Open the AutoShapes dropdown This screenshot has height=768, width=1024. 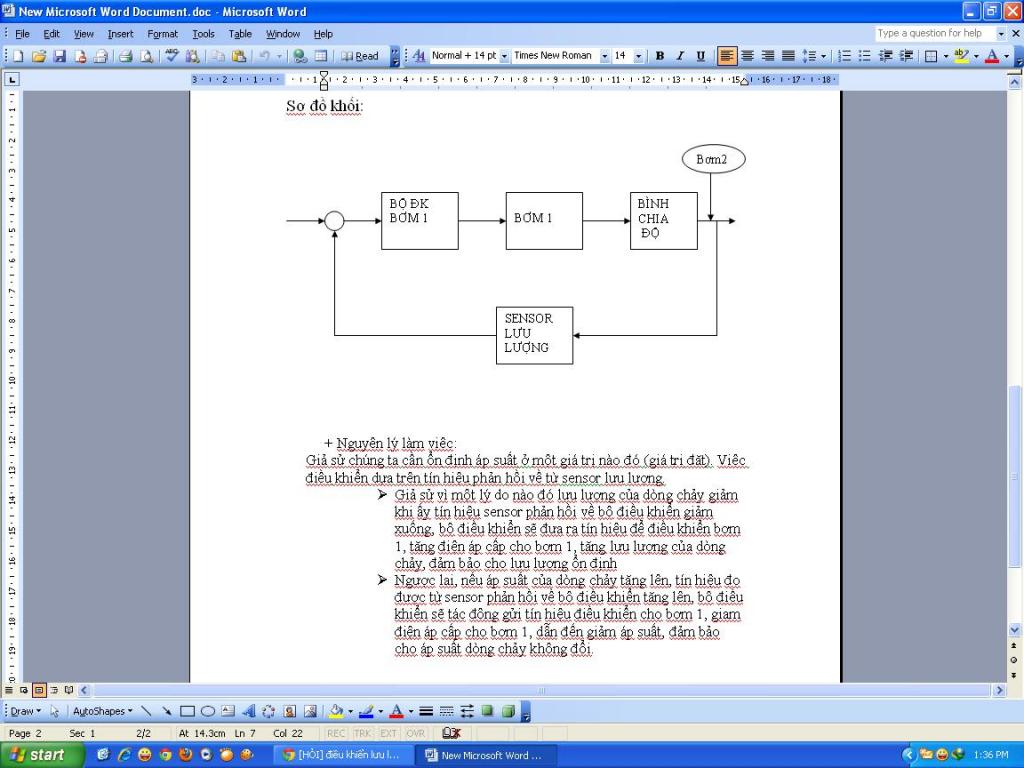click(x=103, y=711)
